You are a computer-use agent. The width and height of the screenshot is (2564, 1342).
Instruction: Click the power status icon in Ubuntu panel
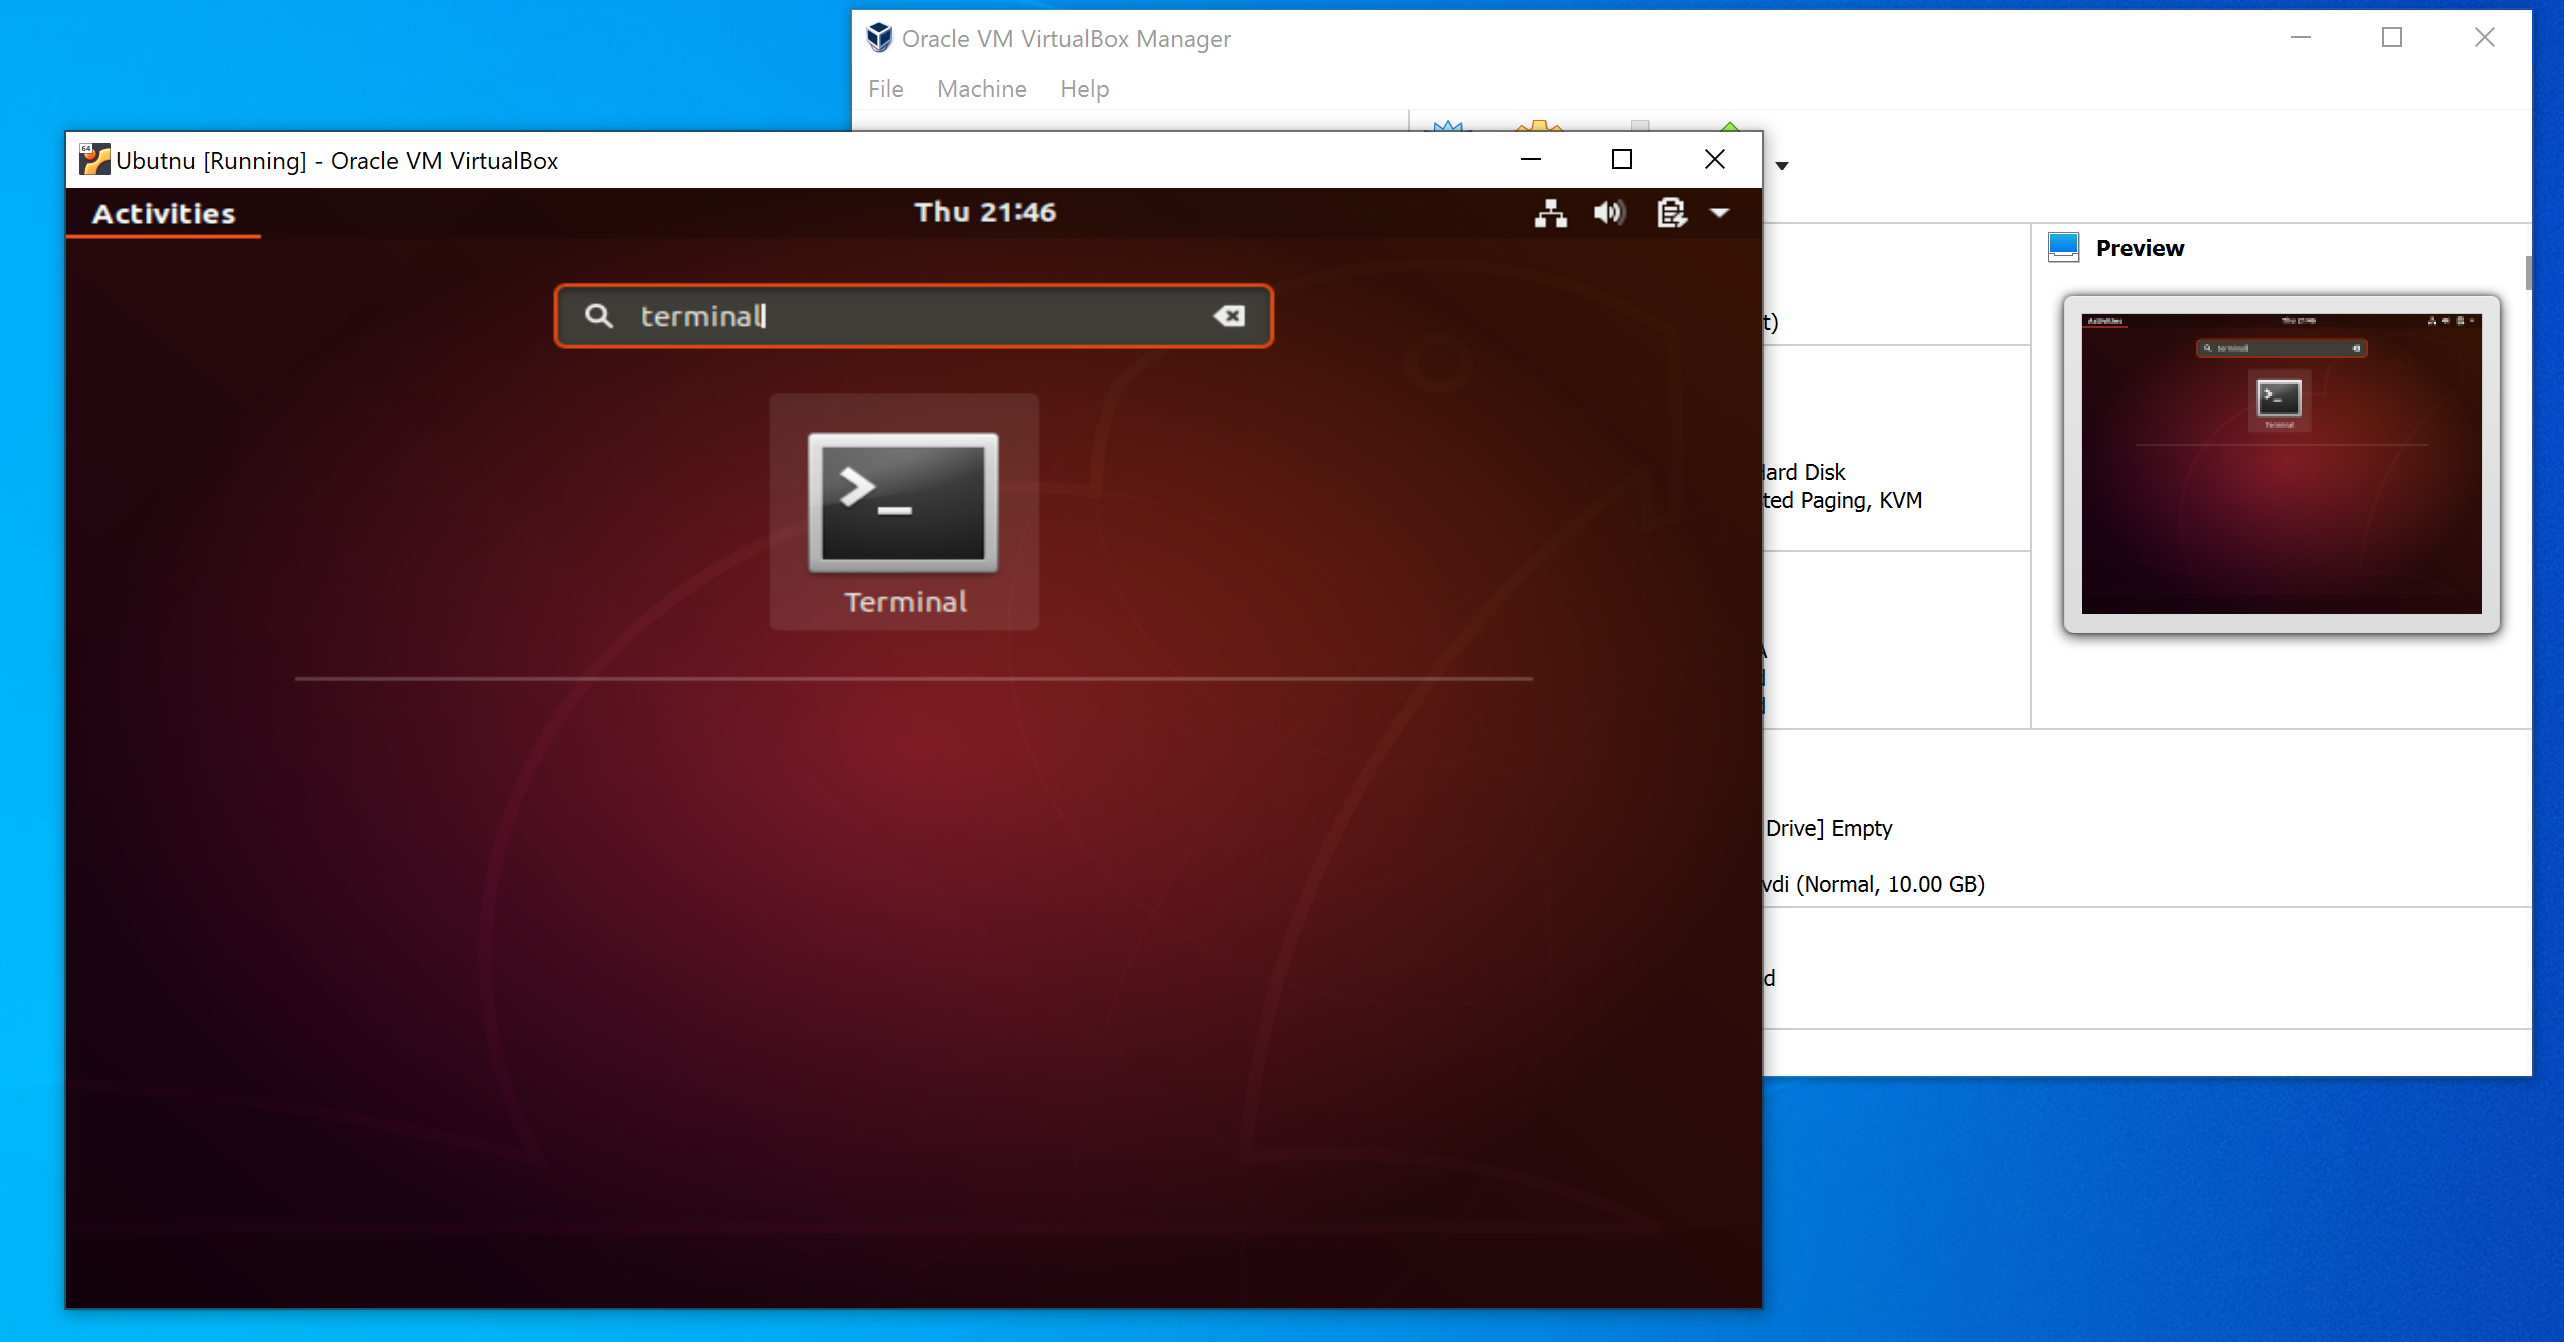[x=1671, y=213]
